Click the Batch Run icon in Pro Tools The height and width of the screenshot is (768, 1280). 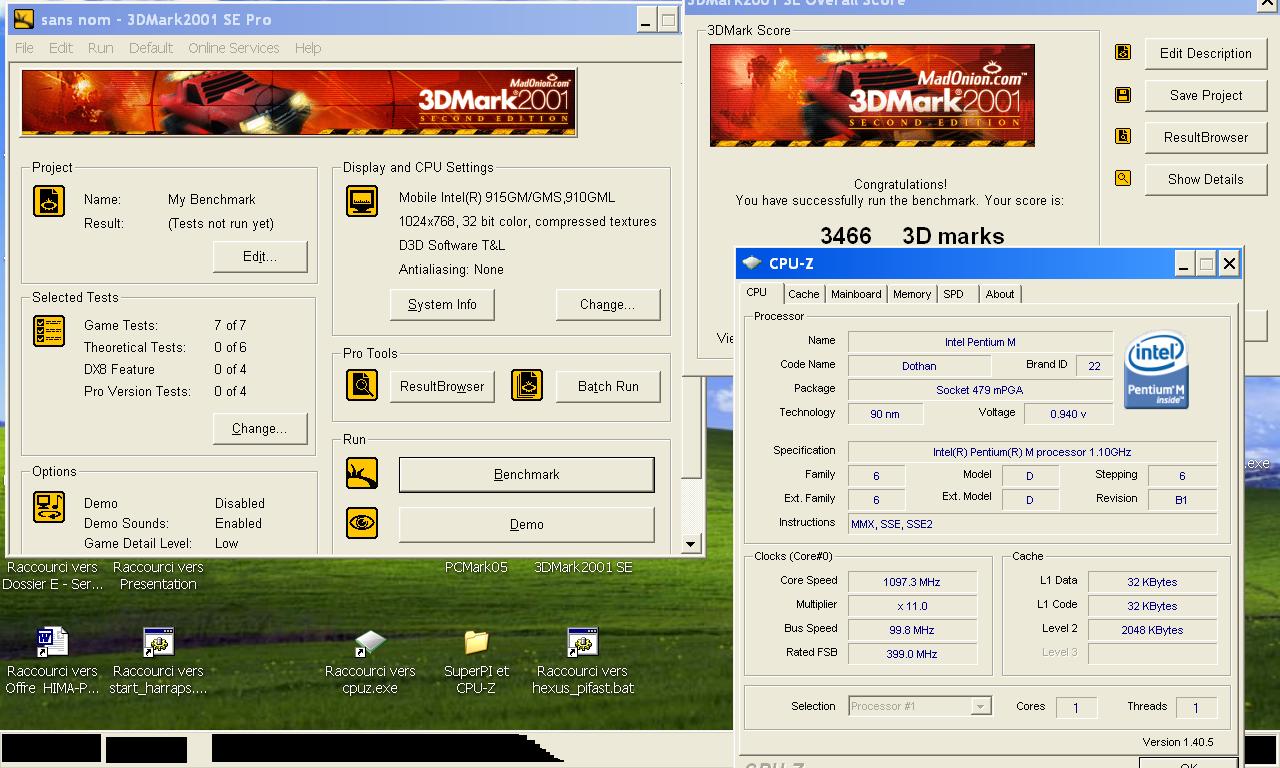pyautogui.click(x=527, y=385)
